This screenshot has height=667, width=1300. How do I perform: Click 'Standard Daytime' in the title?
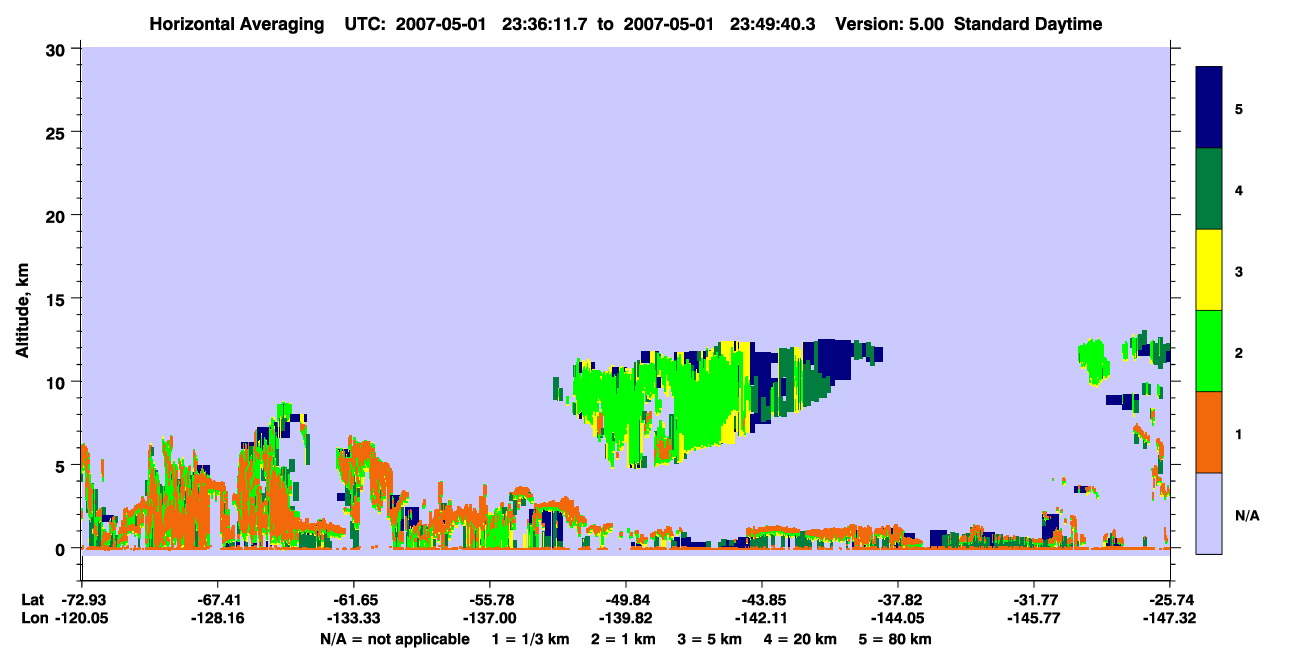click(x=1028, y=24)
